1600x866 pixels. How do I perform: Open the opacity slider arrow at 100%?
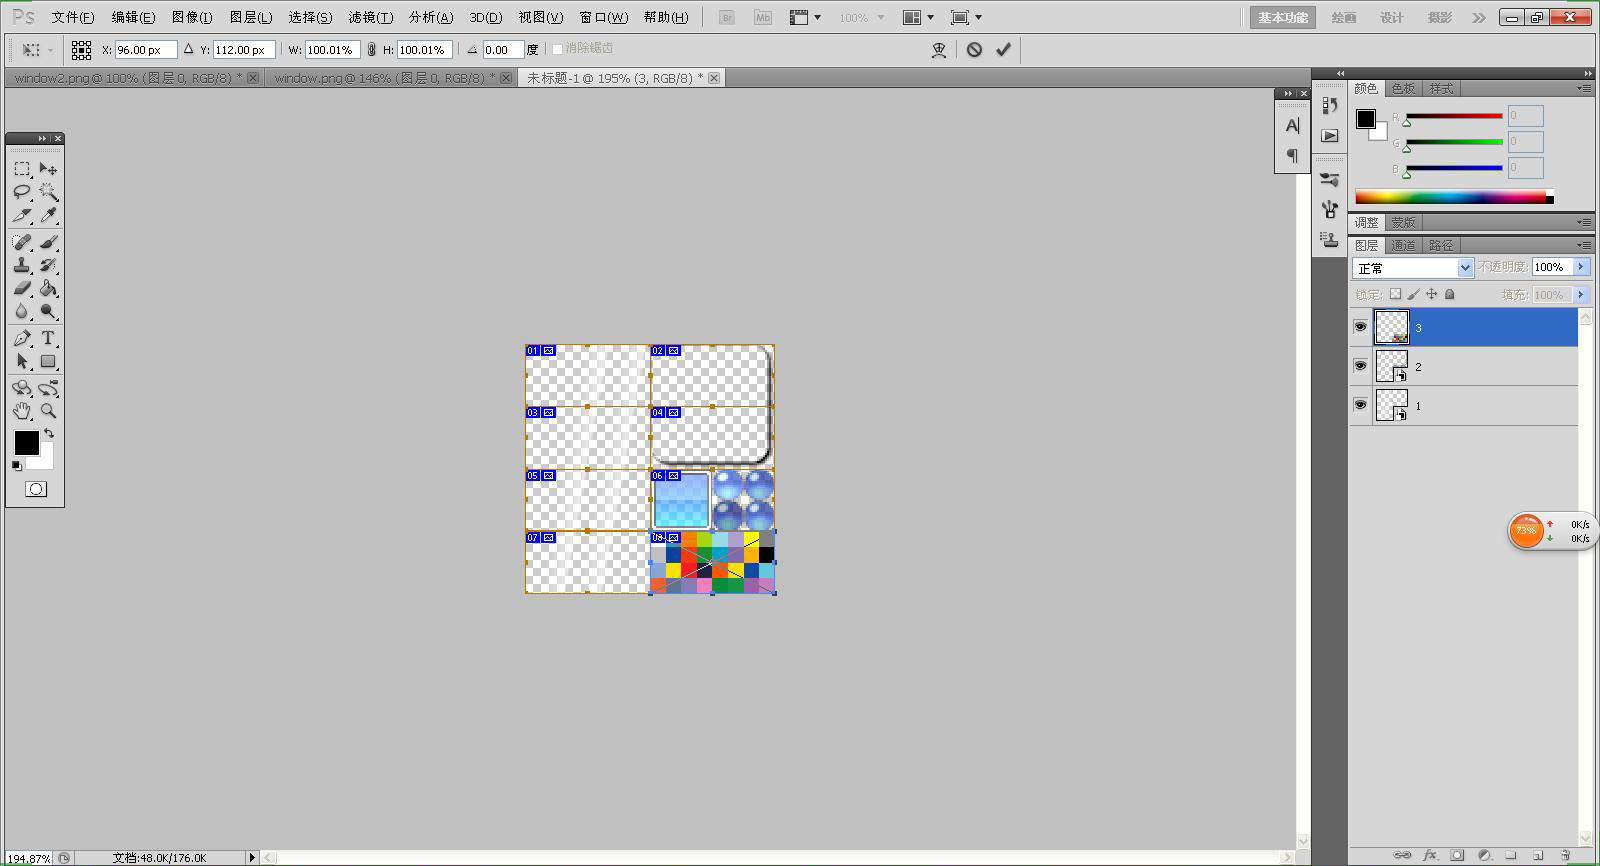click(x=1581, y=267)
